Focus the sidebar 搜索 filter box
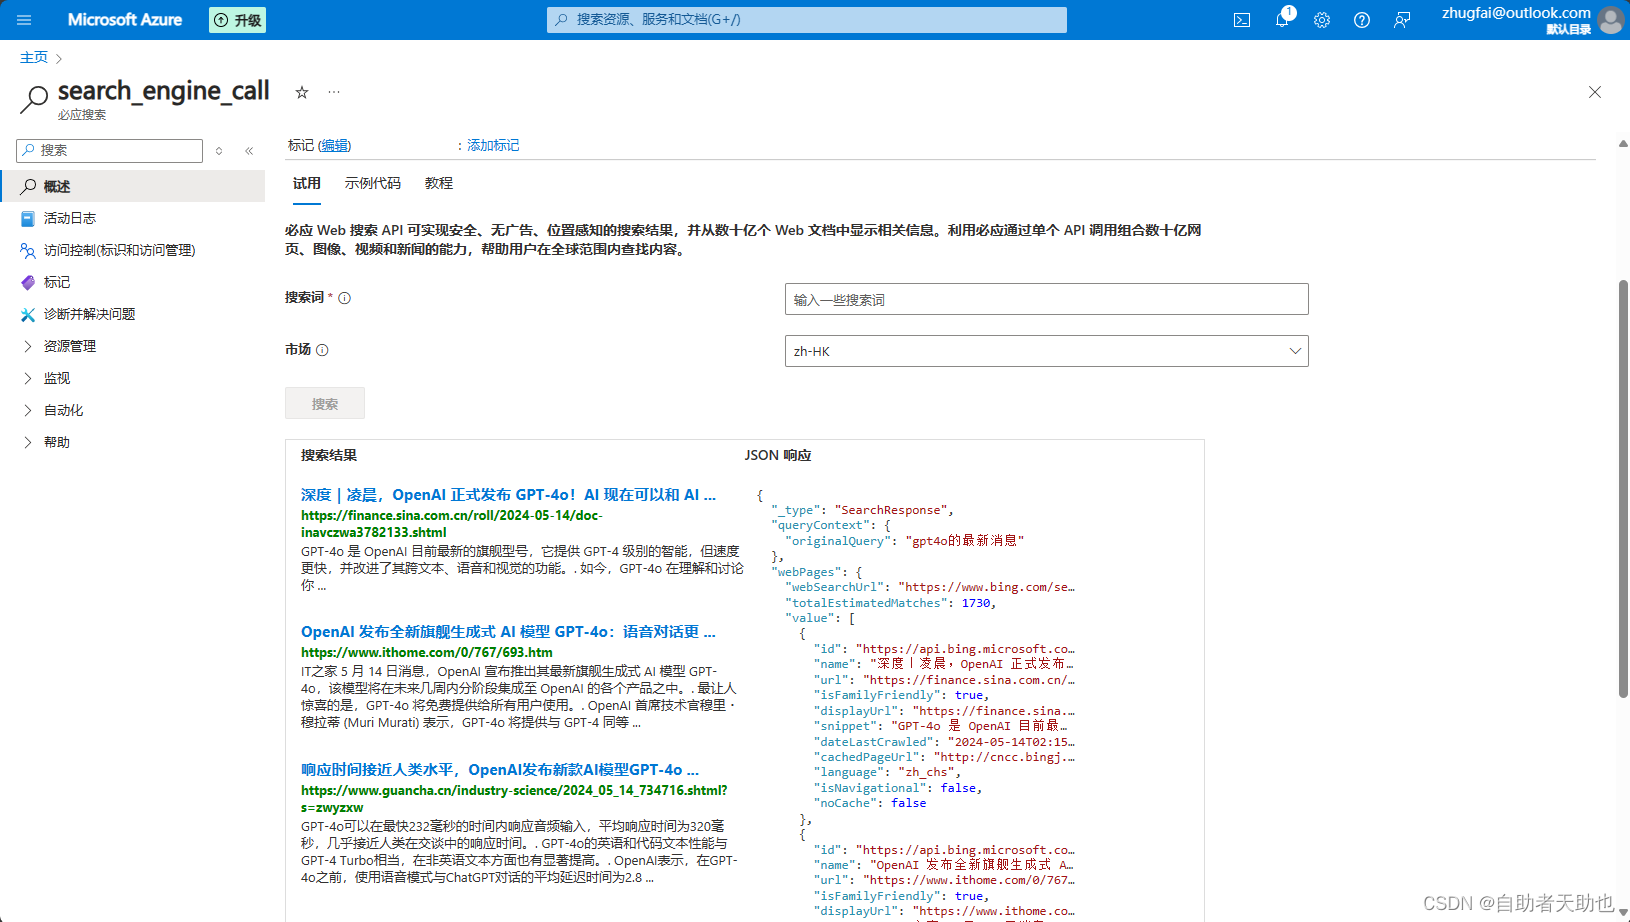The width and height of the screenshot is (1630, 922). pyautogui.click(x=110, y=151)
